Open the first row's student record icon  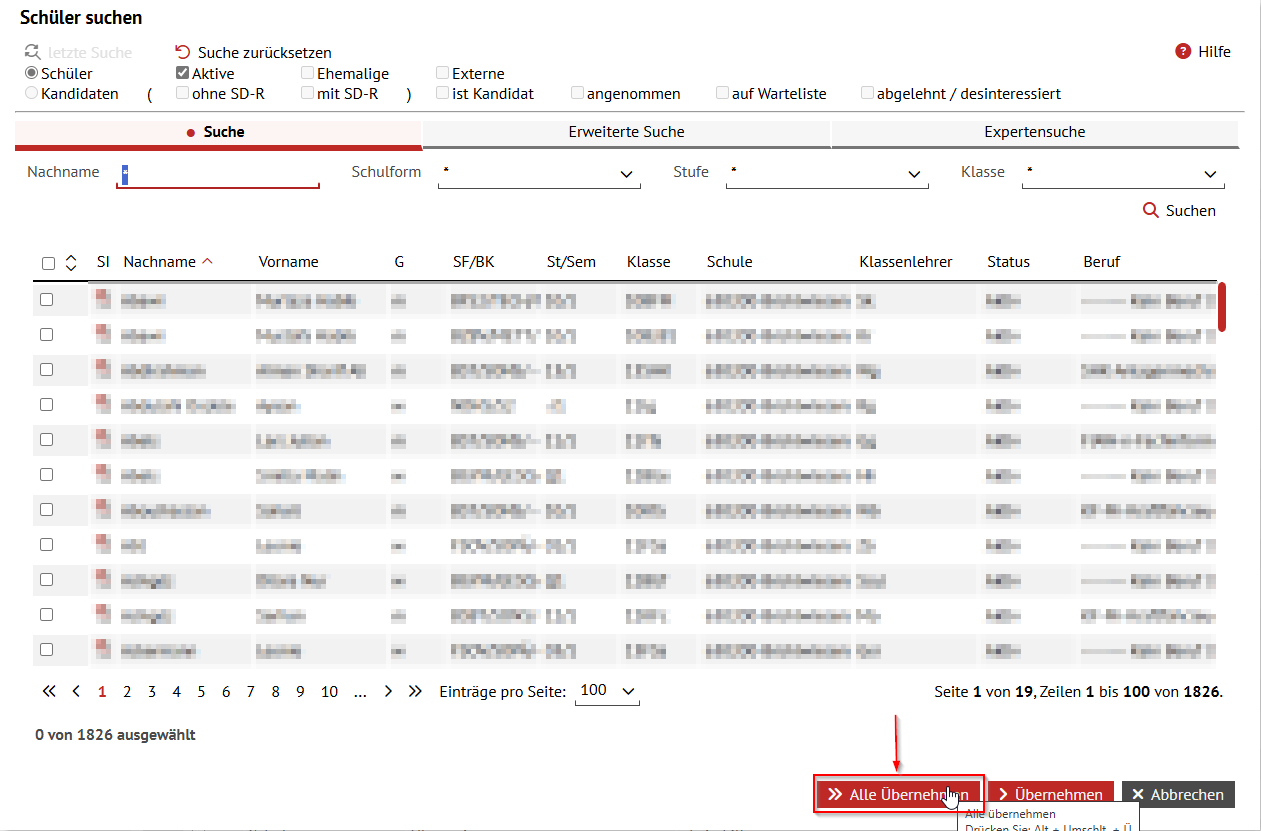[x=103, y=299]
